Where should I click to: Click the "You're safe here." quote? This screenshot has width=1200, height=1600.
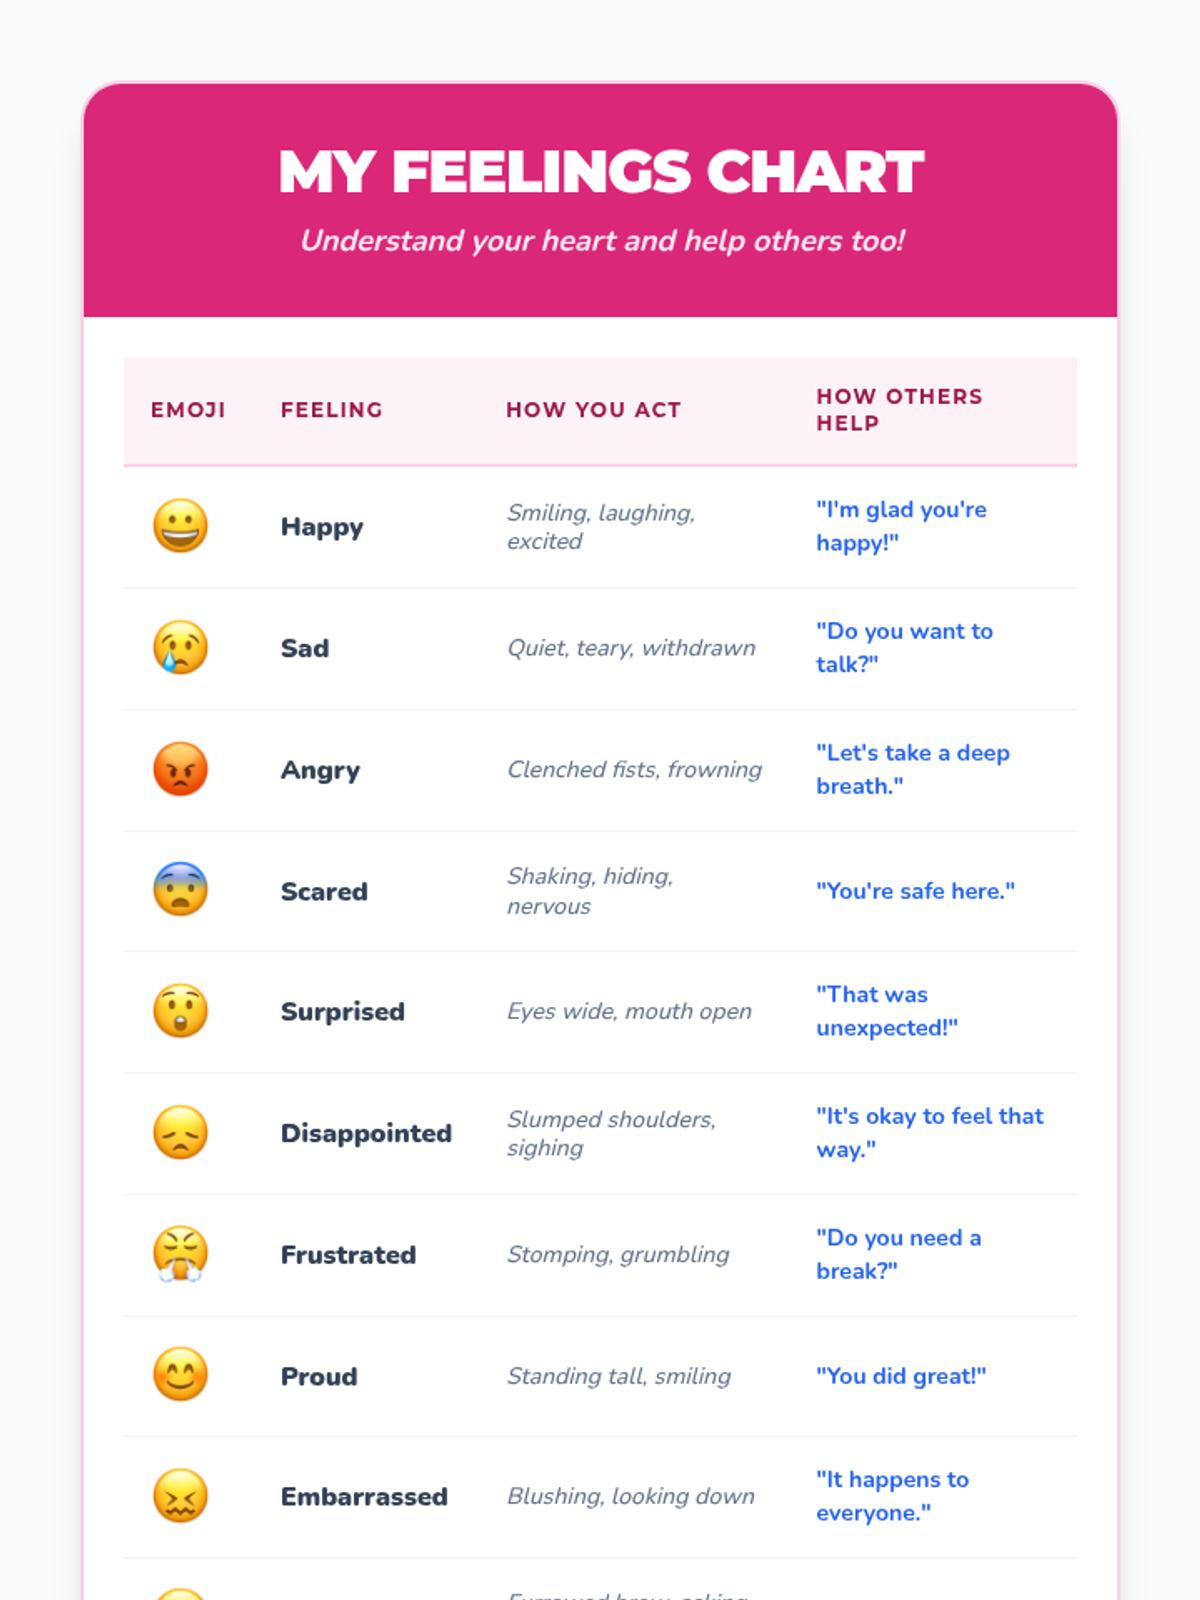coord(915,891)
